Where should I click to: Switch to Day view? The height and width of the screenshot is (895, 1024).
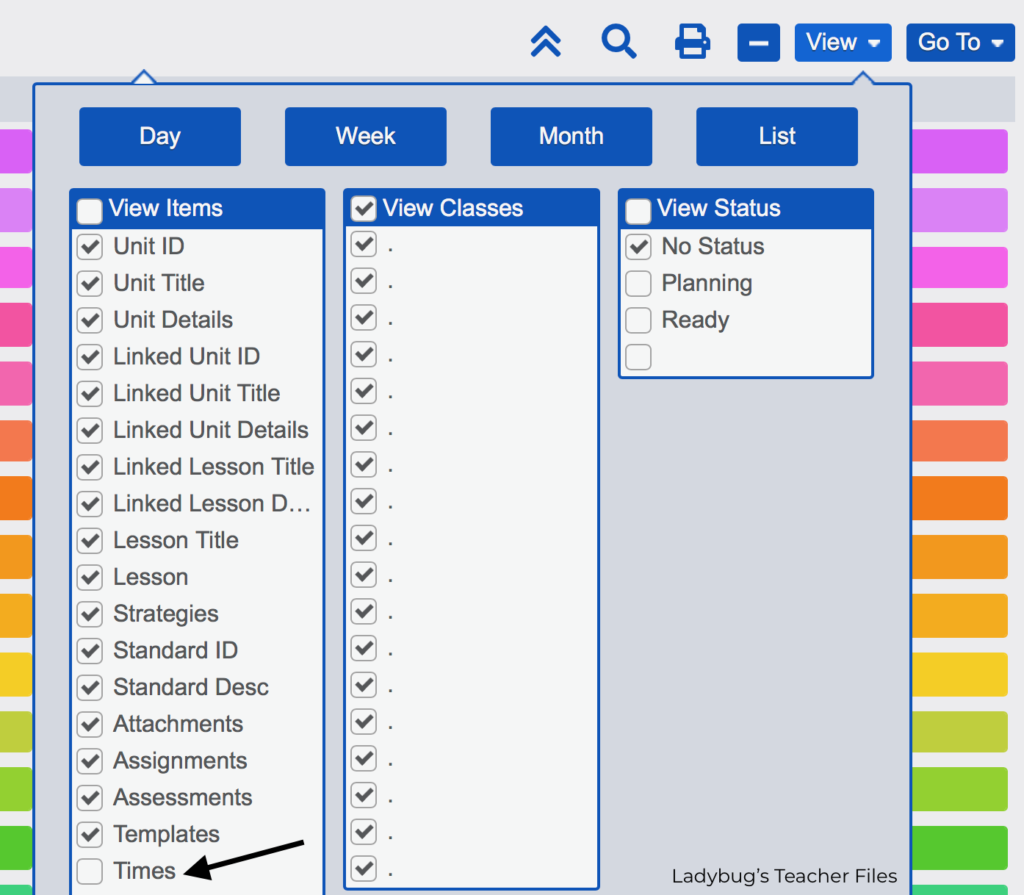(x=160, y=137)
